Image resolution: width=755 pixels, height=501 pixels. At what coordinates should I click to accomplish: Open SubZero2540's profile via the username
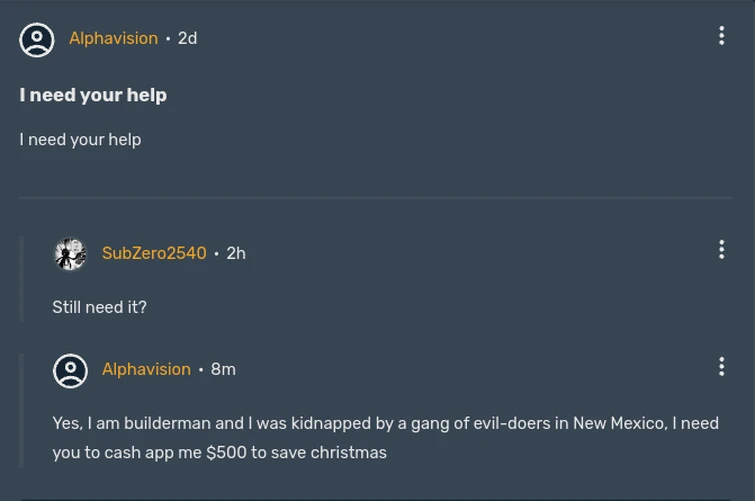(154, 253)
